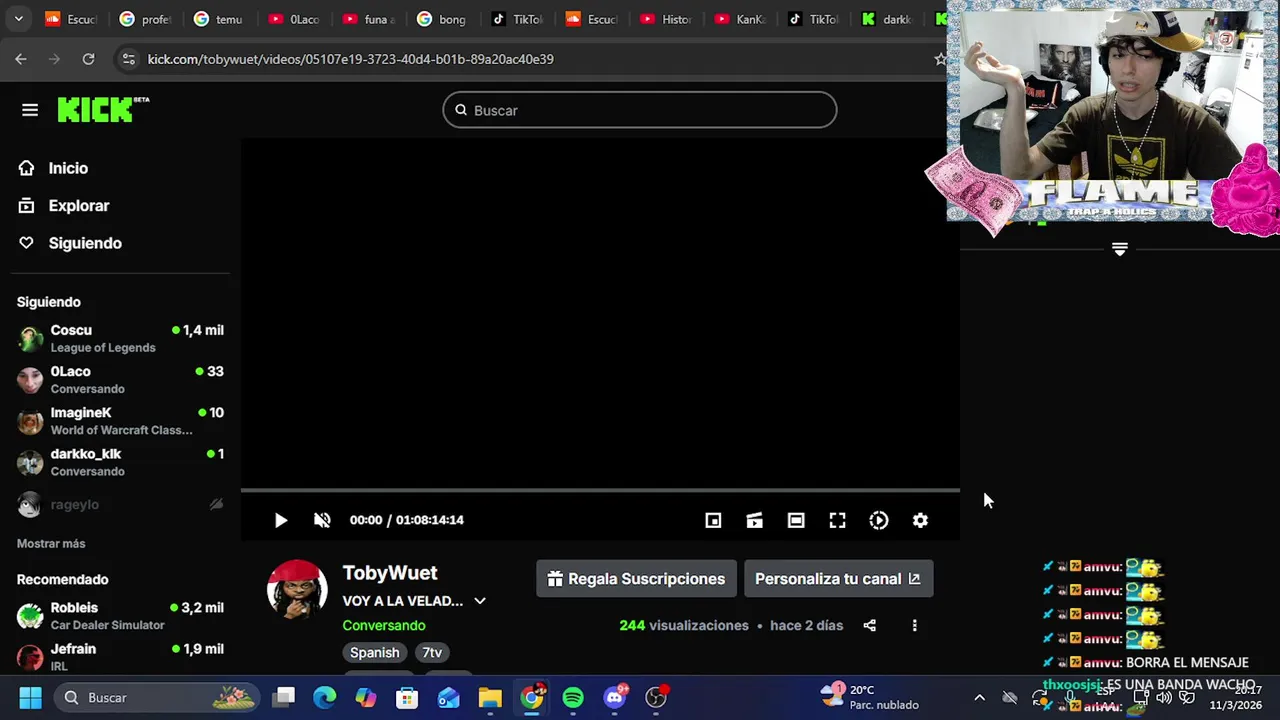
Task: Click the KICK beta logo
Action: pos(103,109)
